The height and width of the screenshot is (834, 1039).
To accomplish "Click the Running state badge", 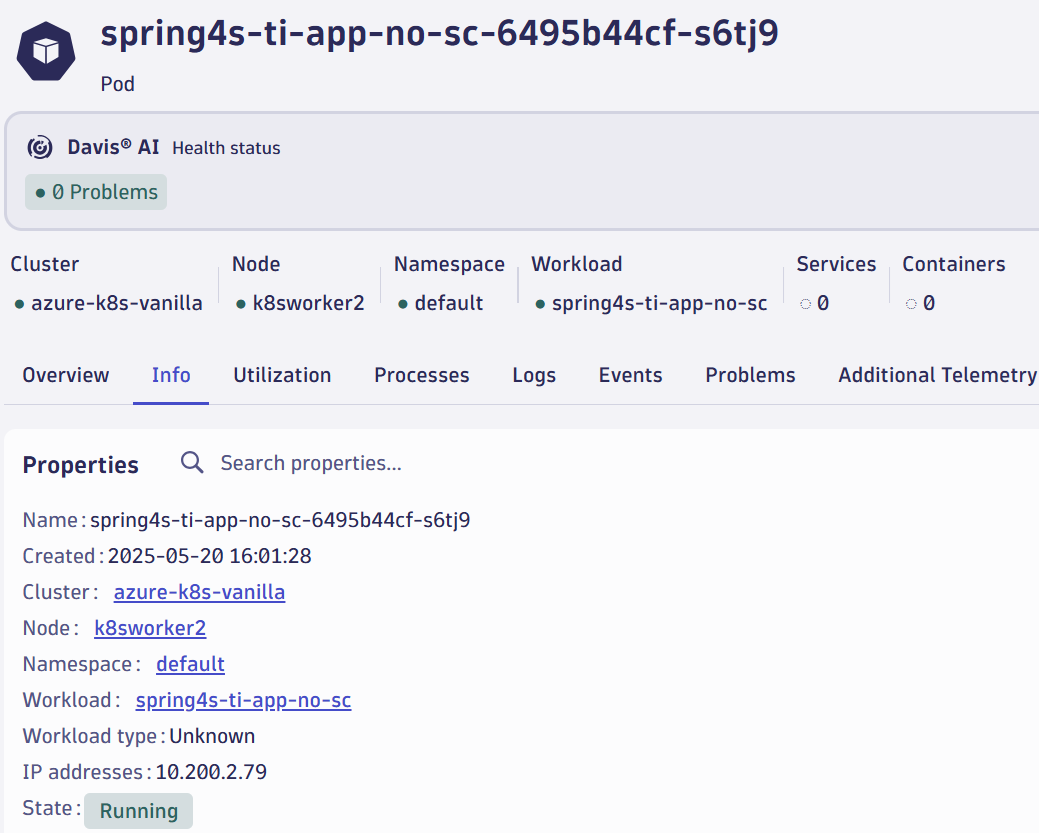I will coord(138,811).
